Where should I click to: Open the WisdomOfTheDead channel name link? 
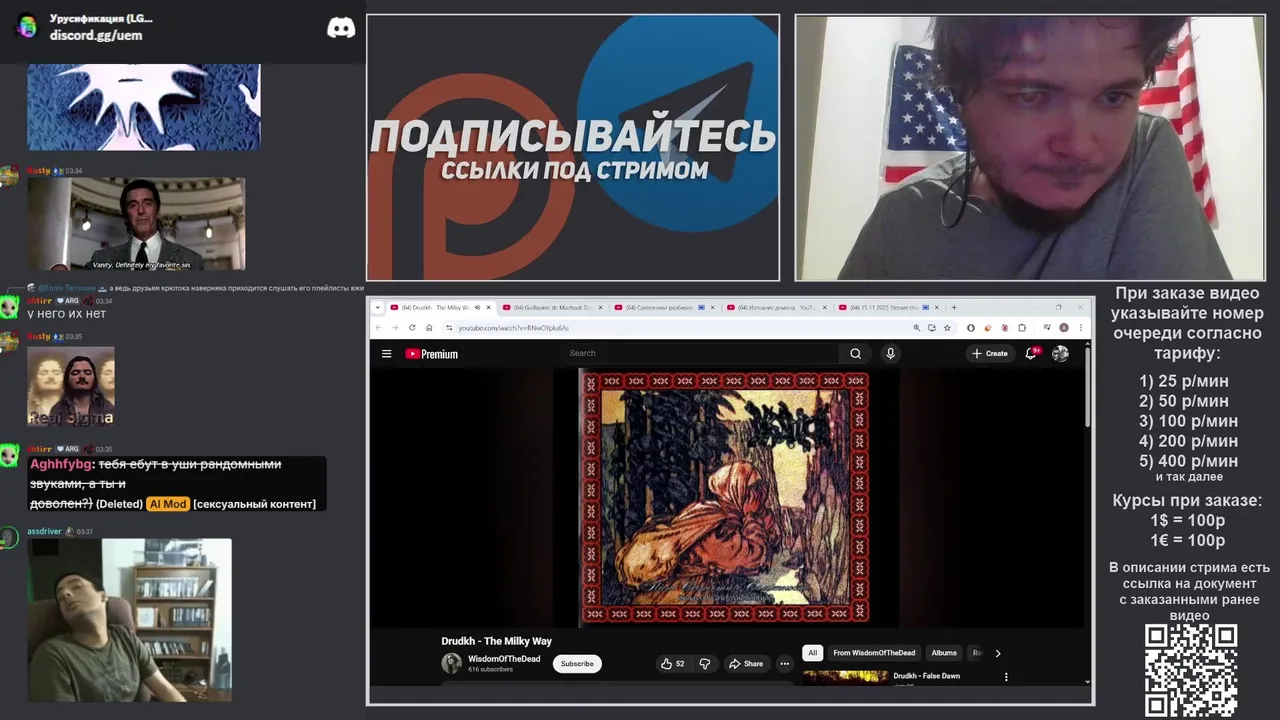(504, 659)
